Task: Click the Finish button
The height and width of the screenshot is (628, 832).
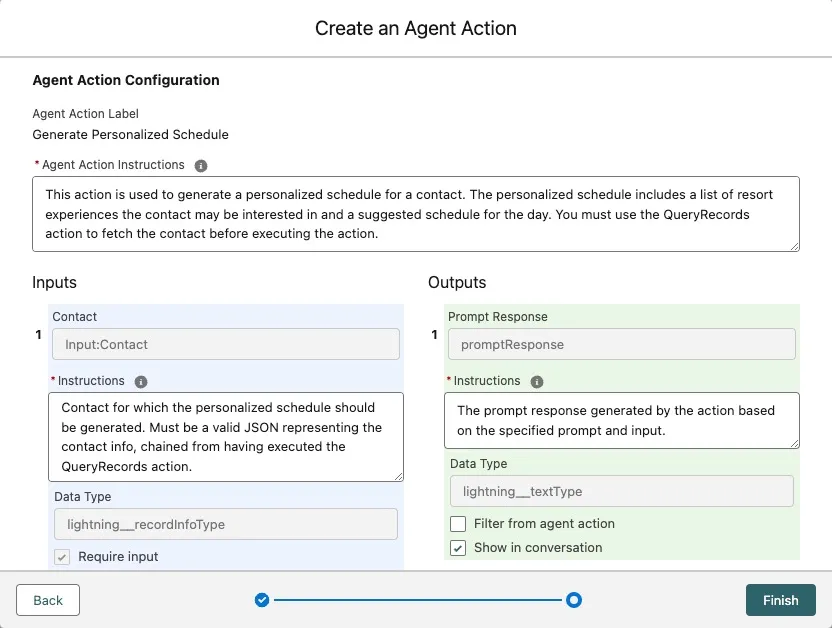Action: 780,600
